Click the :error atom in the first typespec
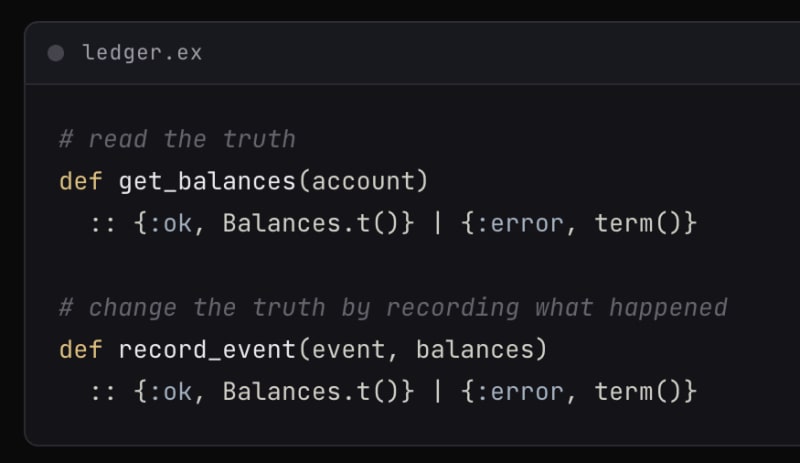This screenshot has width=800, height=463. (519, 224)
